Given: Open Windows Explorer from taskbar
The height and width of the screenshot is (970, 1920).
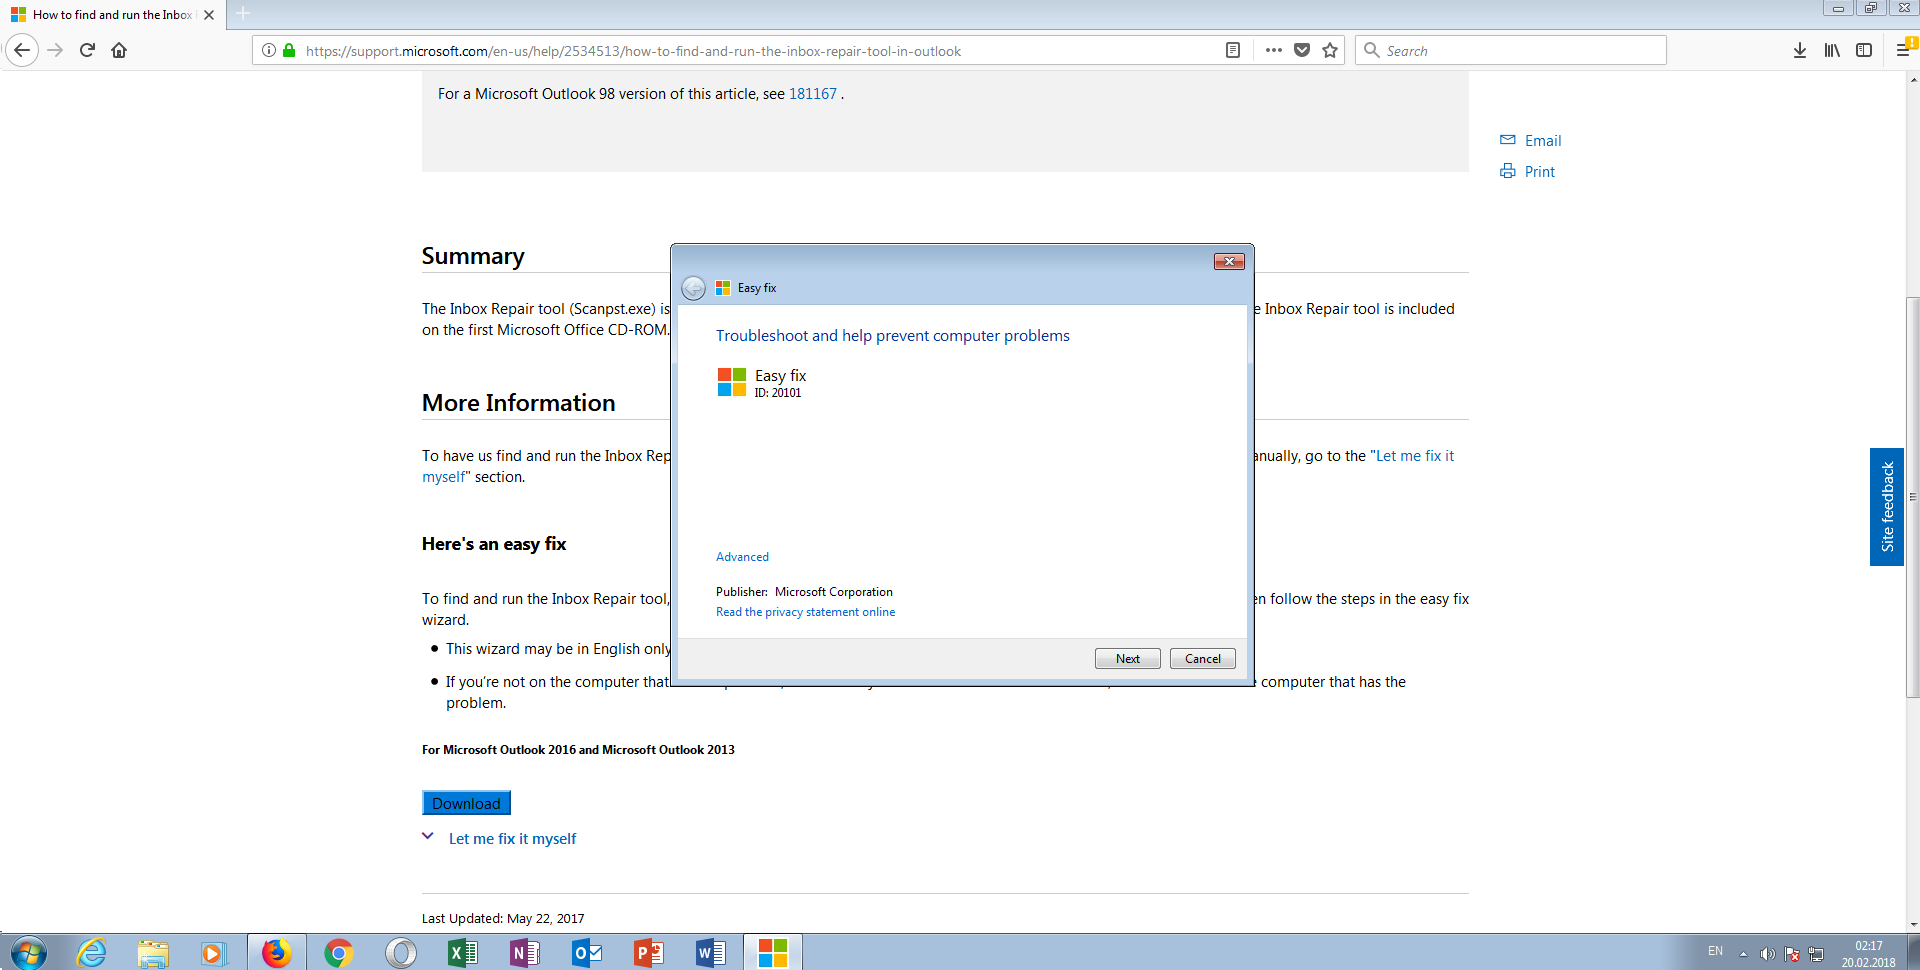Looking at the screenshot, I should coord(152,953).
